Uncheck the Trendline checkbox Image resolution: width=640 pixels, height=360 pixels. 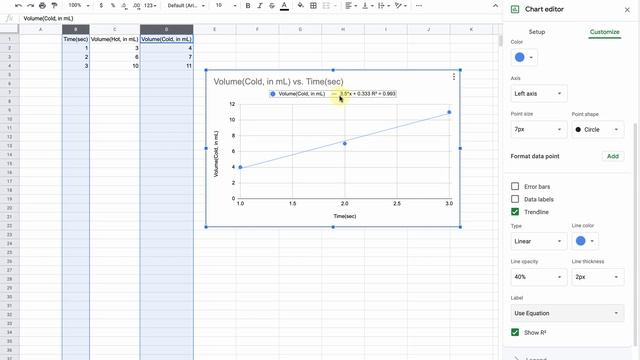point(515,211)
